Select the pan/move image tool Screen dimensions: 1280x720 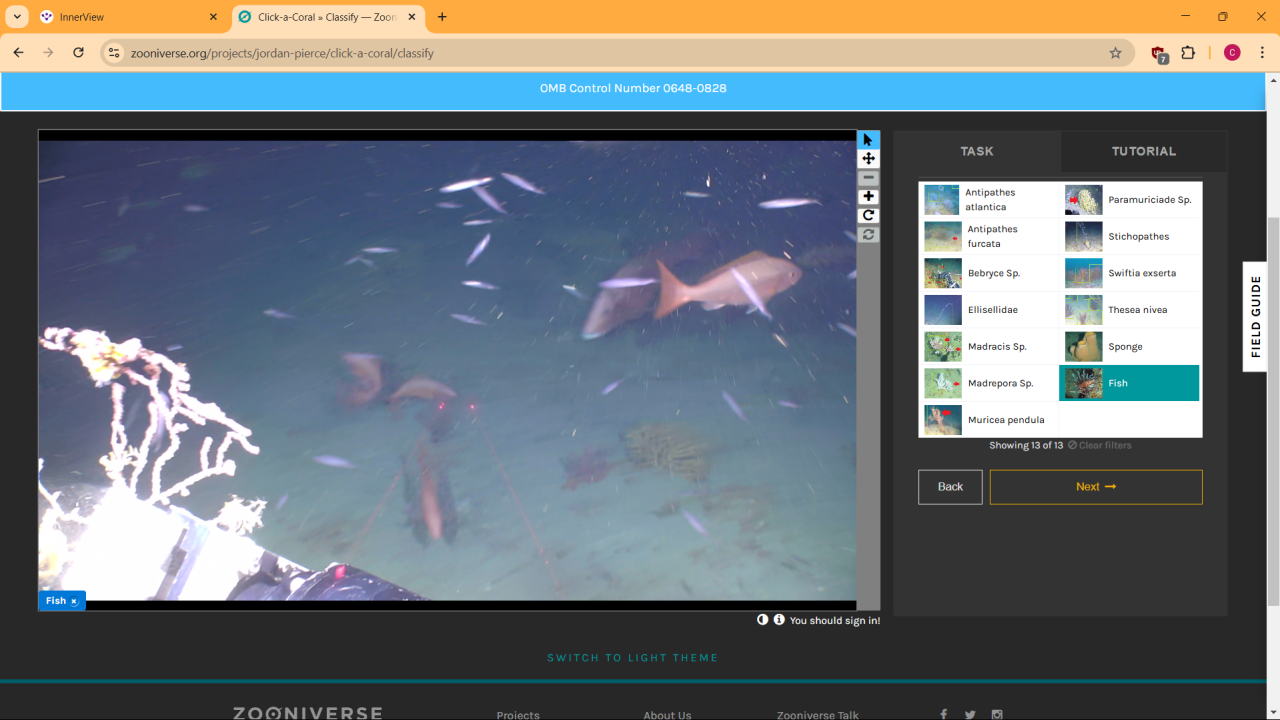[868, 159]
